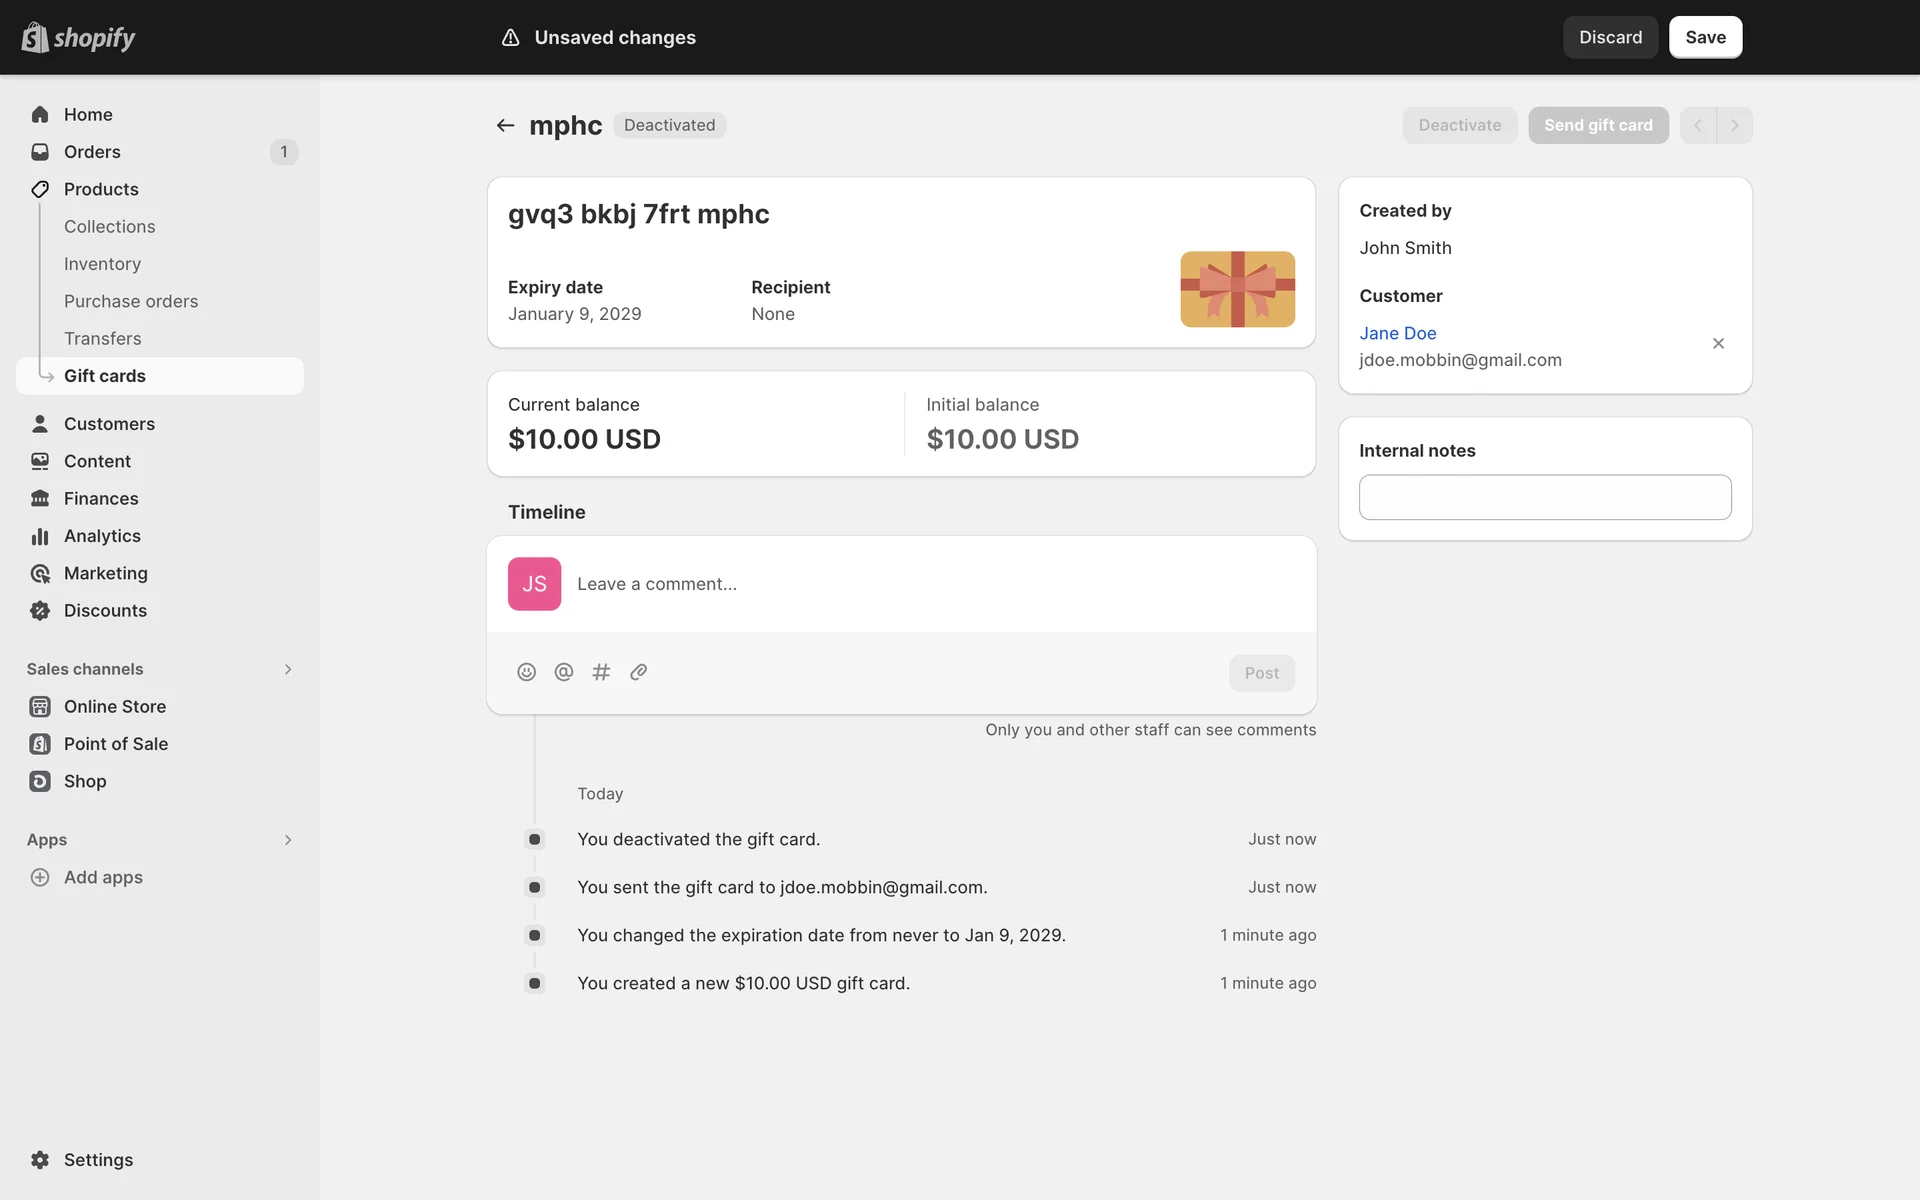The height and width of the screenshot is (1200, 1920).
Task: Click the @ mention icon
Action: click(x=564, y=672)
